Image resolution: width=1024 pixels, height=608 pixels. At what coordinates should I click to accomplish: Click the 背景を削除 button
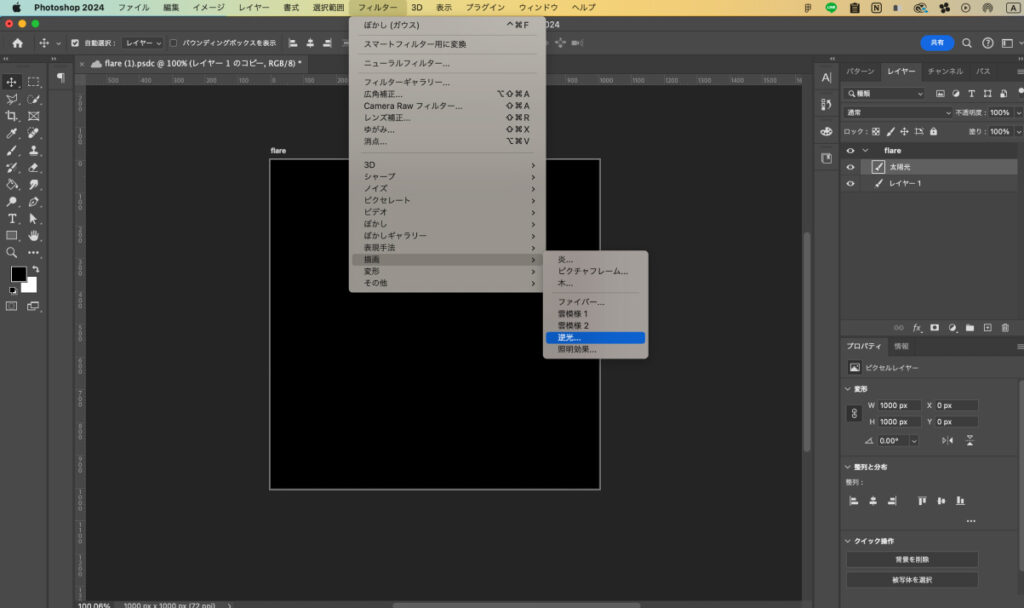[911, 560]
